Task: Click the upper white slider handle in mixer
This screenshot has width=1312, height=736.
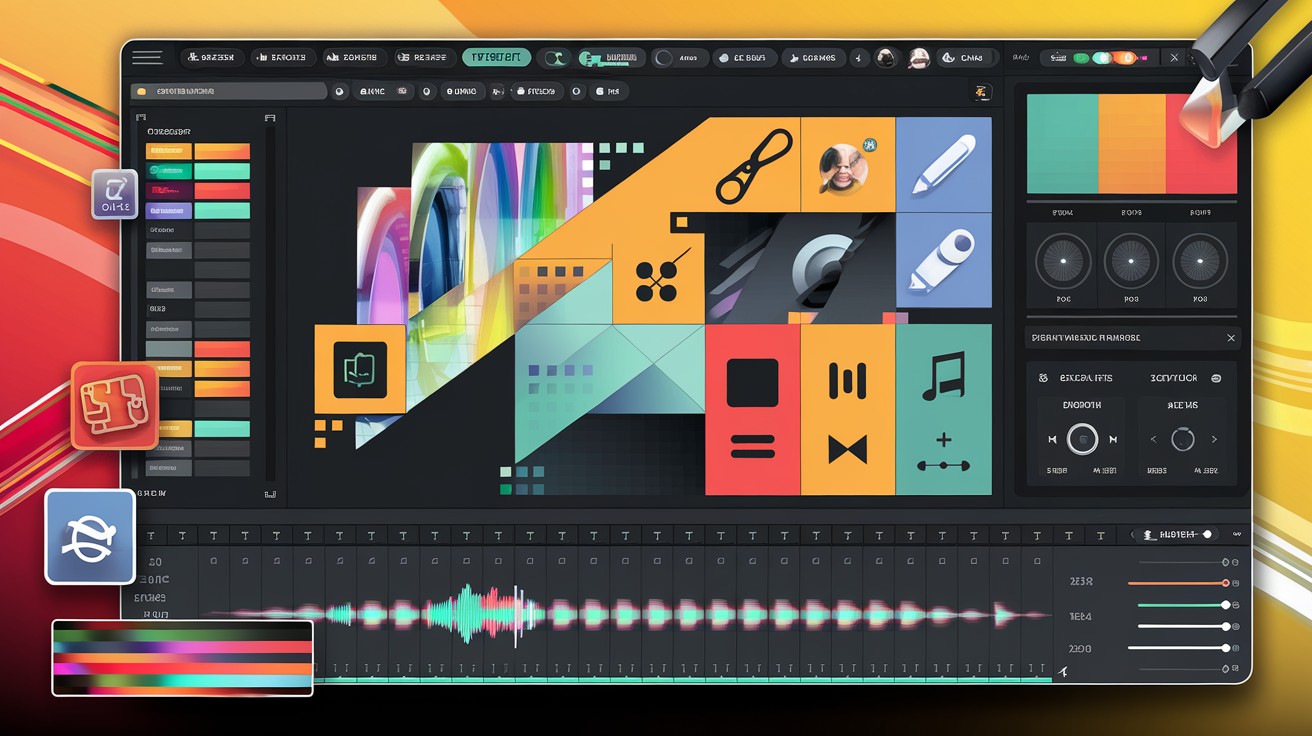Action: (1225, 626)
